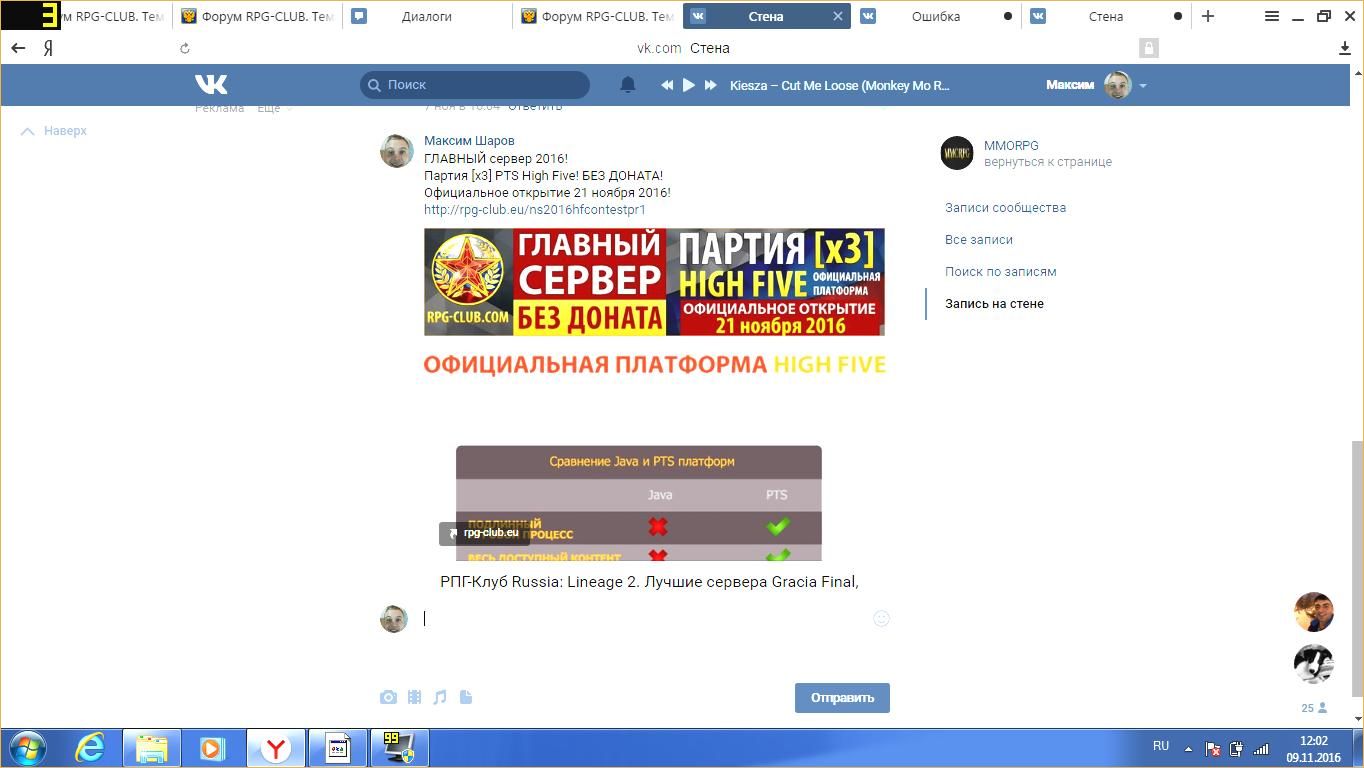1364x768 pixels.
Task: Open the network signal tray icon
Action: coord(1261,748)
